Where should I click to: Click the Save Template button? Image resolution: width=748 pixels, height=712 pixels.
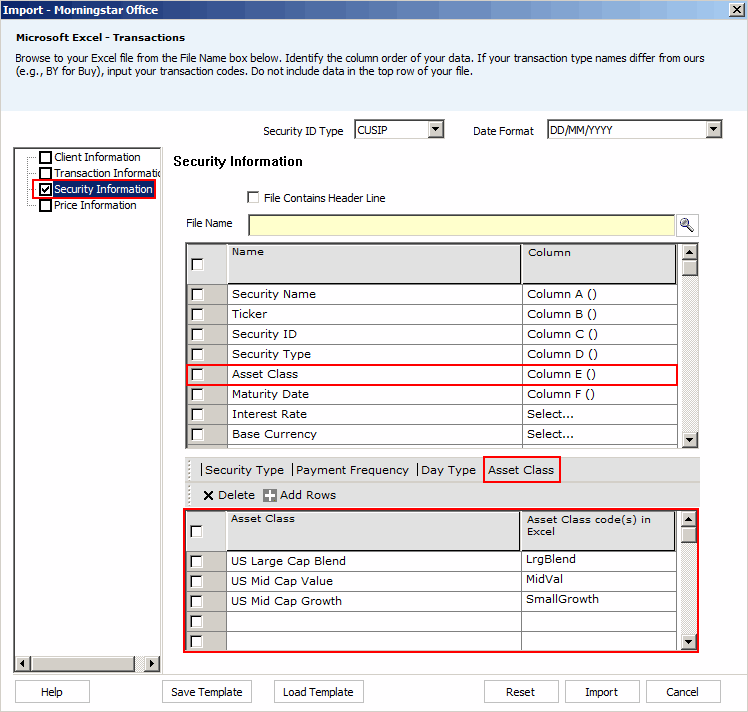point(207,692)
